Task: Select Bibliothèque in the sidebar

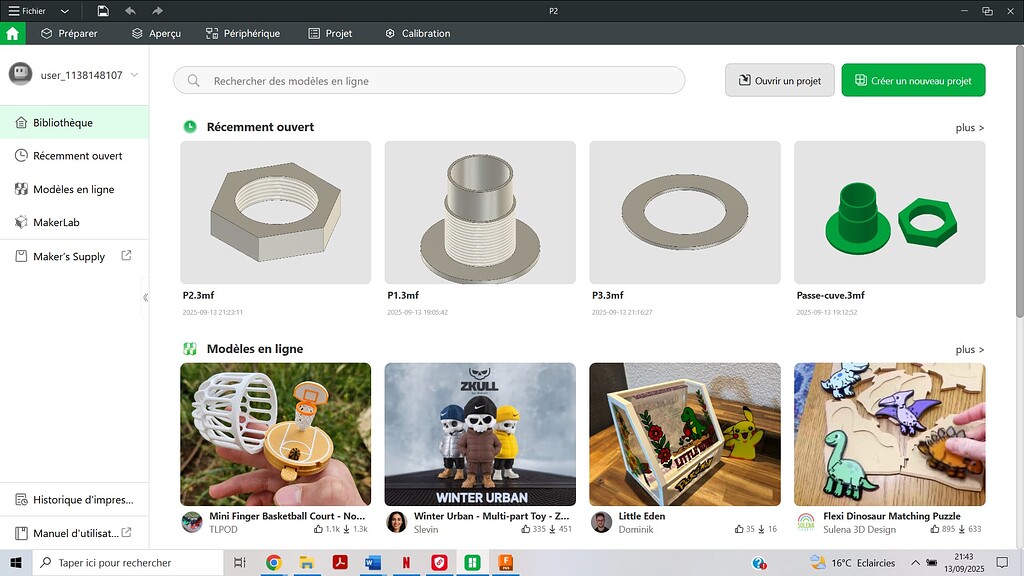Action: [x=74, y=122]
